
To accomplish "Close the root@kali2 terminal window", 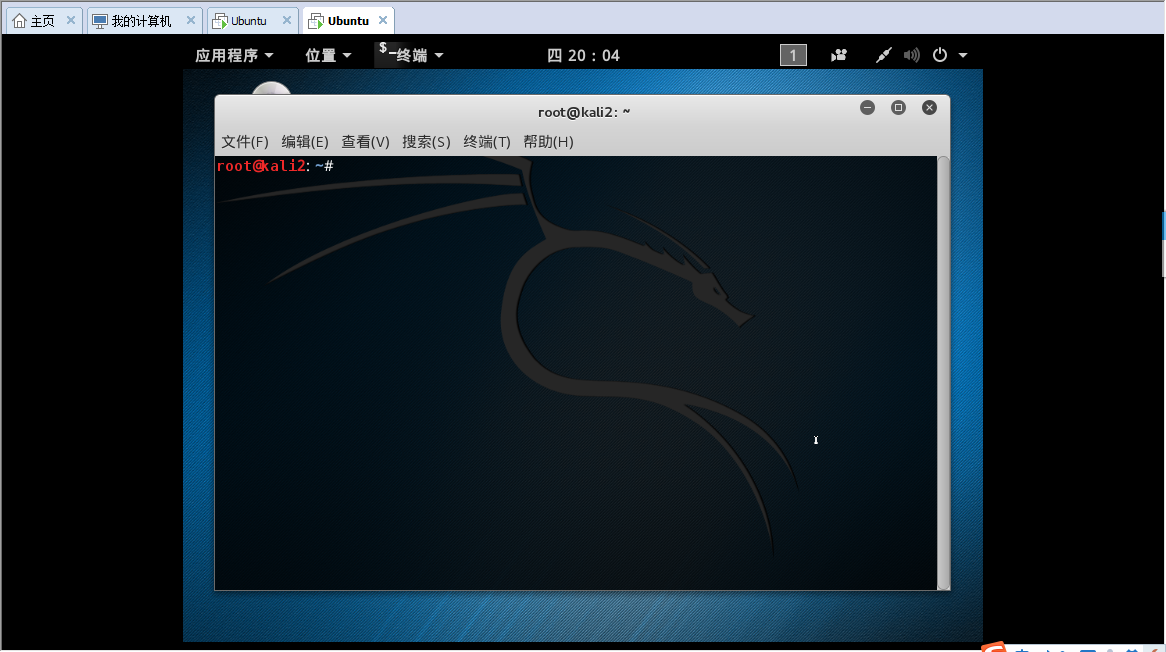I will pyautogui.click(x=930, y=108).
